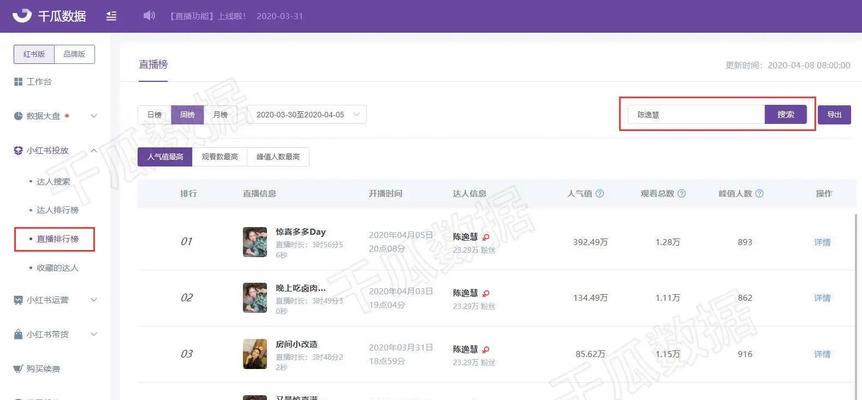
Task: Click the 小红书带货 bag icon
Action: [18, 334]
